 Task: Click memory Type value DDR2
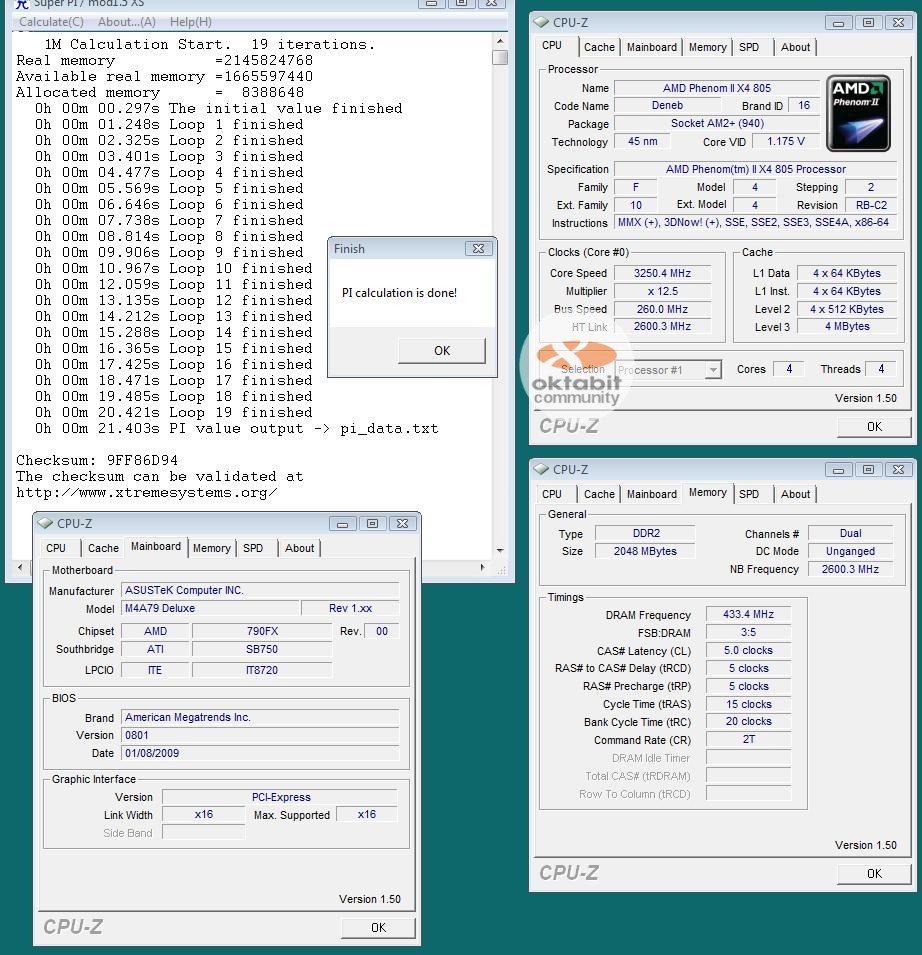pos(646,533)
